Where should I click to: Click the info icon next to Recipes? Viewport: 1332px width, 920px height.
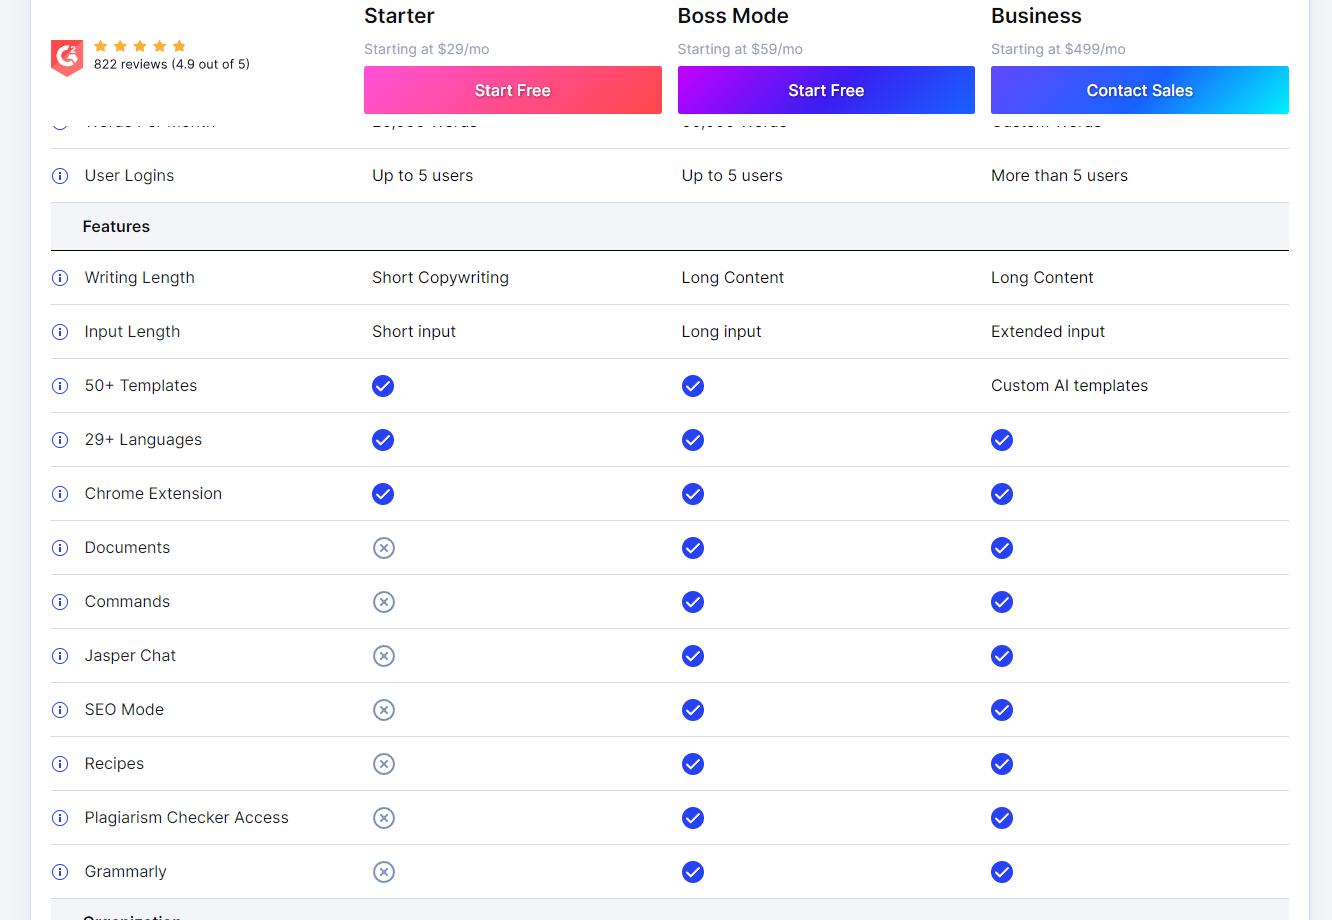[x=60, y=764]
